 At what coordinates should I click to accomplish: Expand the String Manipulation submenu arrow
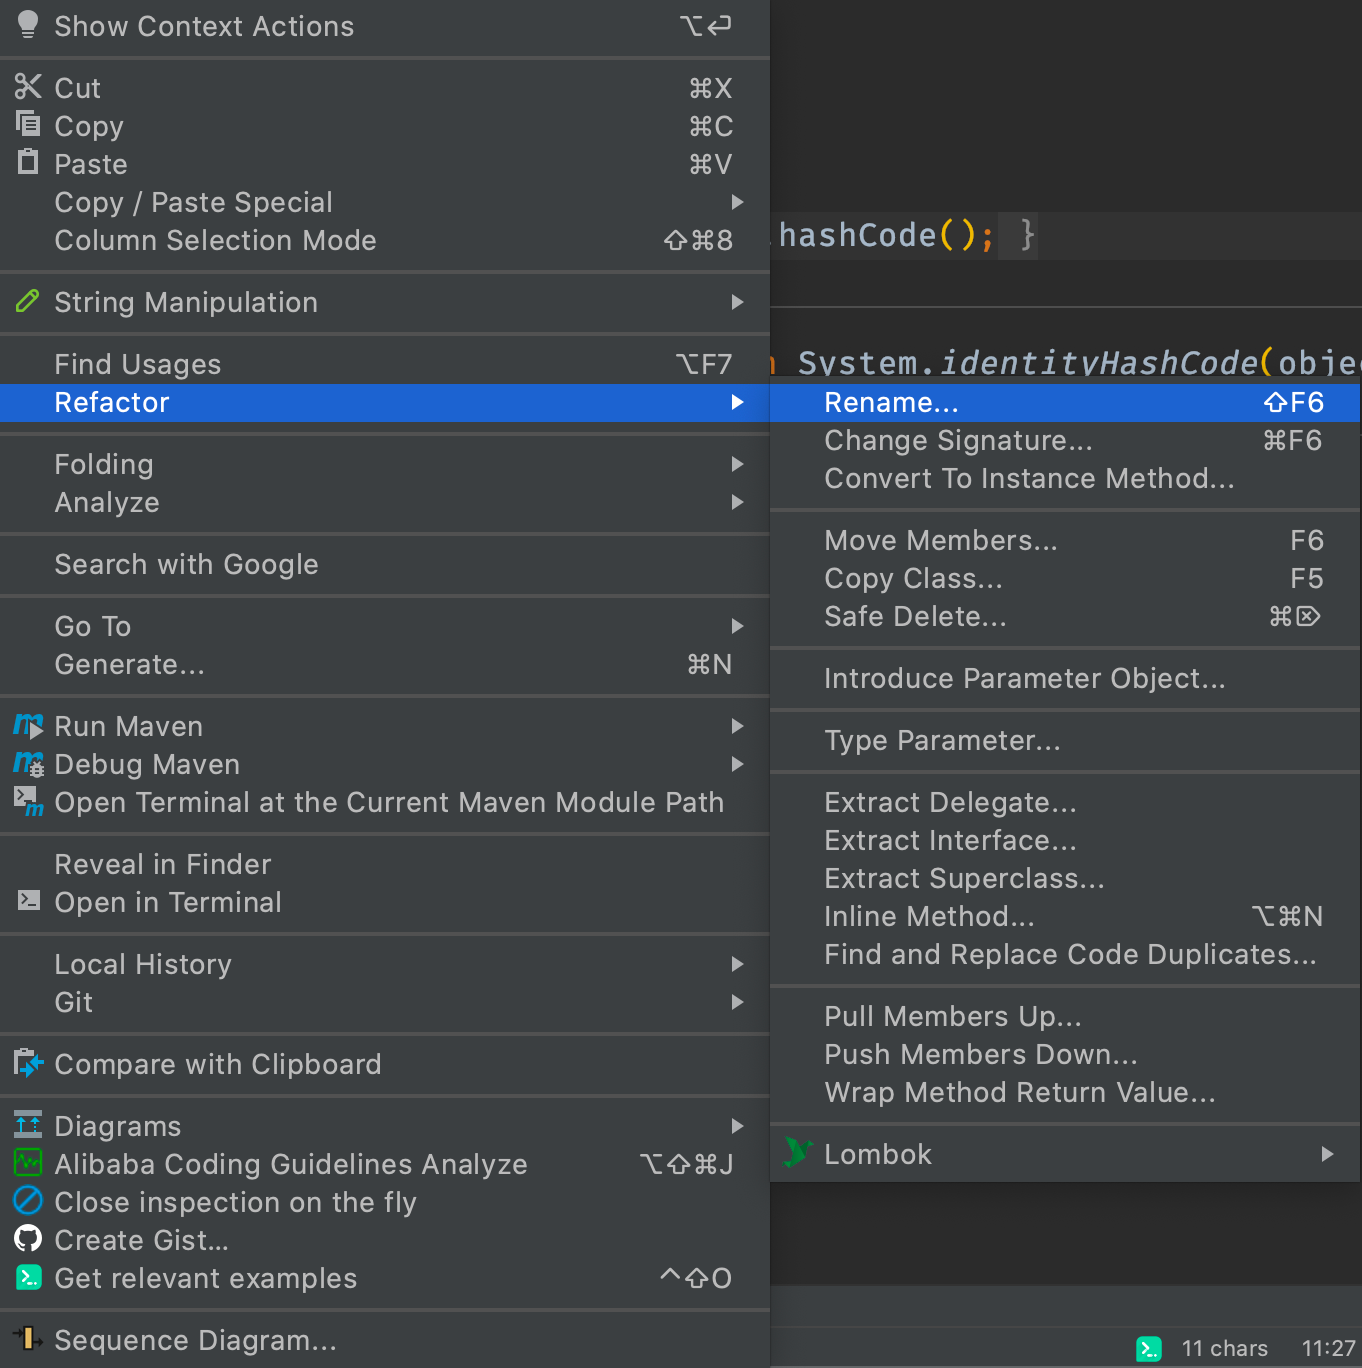[x=737, y=302]
